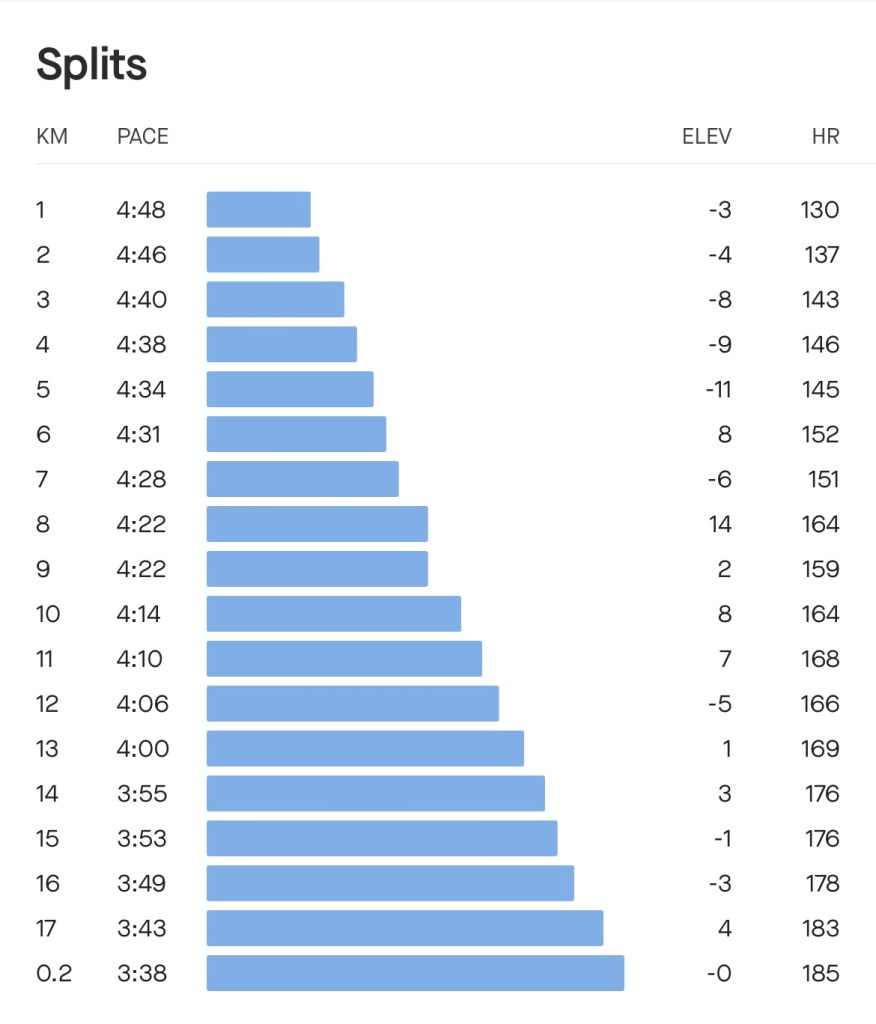This screenshot has width=876, height=1024.
Task: Select the ELEV column header
Action: click(706, 137)
